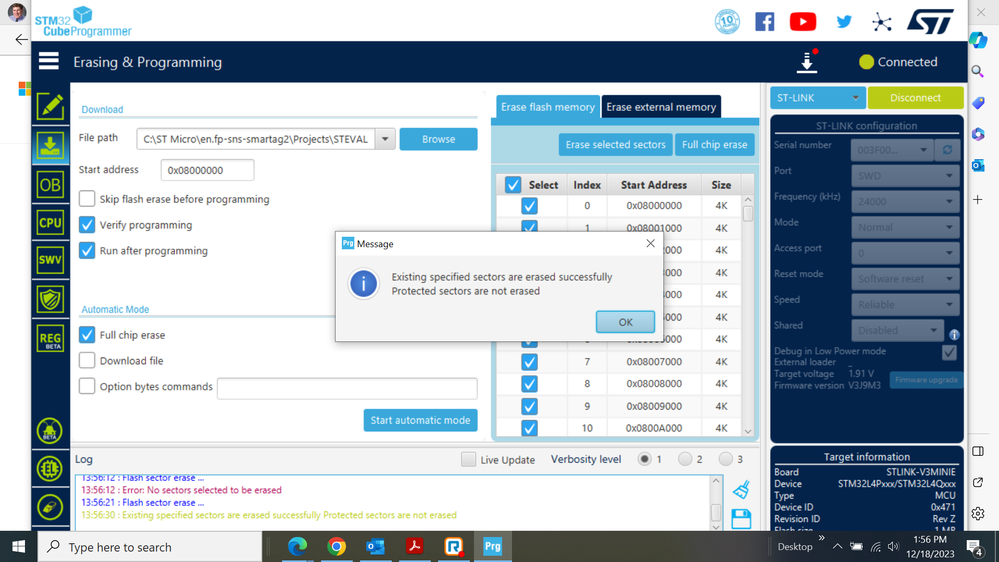Close the Message dialog with X
The height and width of the screenshot is (562, 999).
[650, 243]
